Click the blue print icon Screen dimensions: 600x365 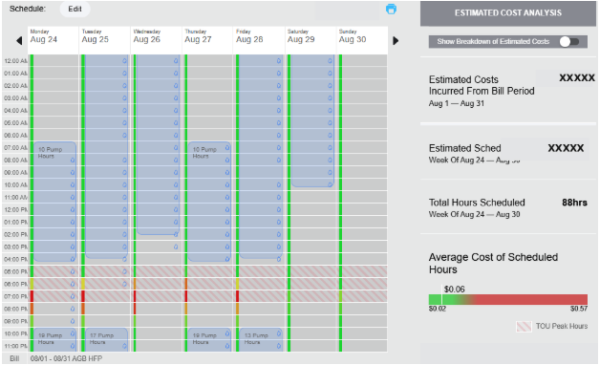point(391,9)
